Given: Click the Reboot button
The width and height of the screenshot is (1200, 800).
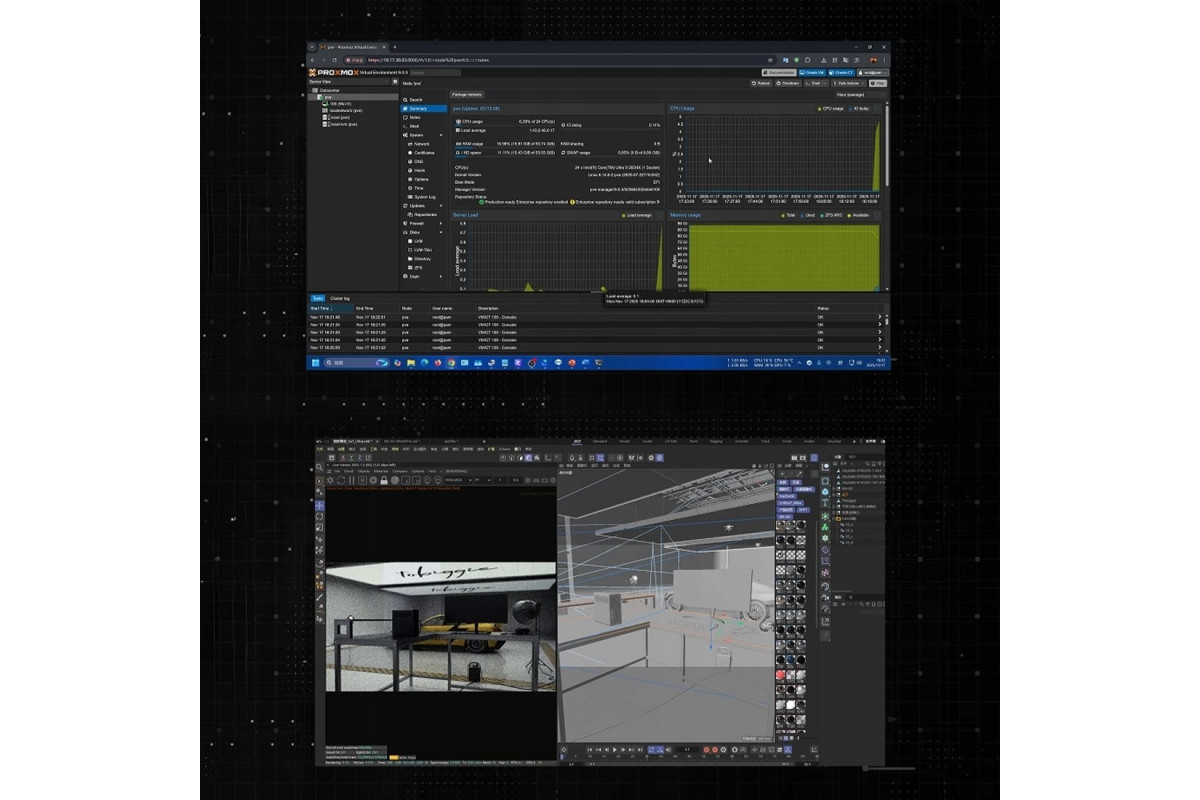Looking at the screenshot, I should 763,83.
